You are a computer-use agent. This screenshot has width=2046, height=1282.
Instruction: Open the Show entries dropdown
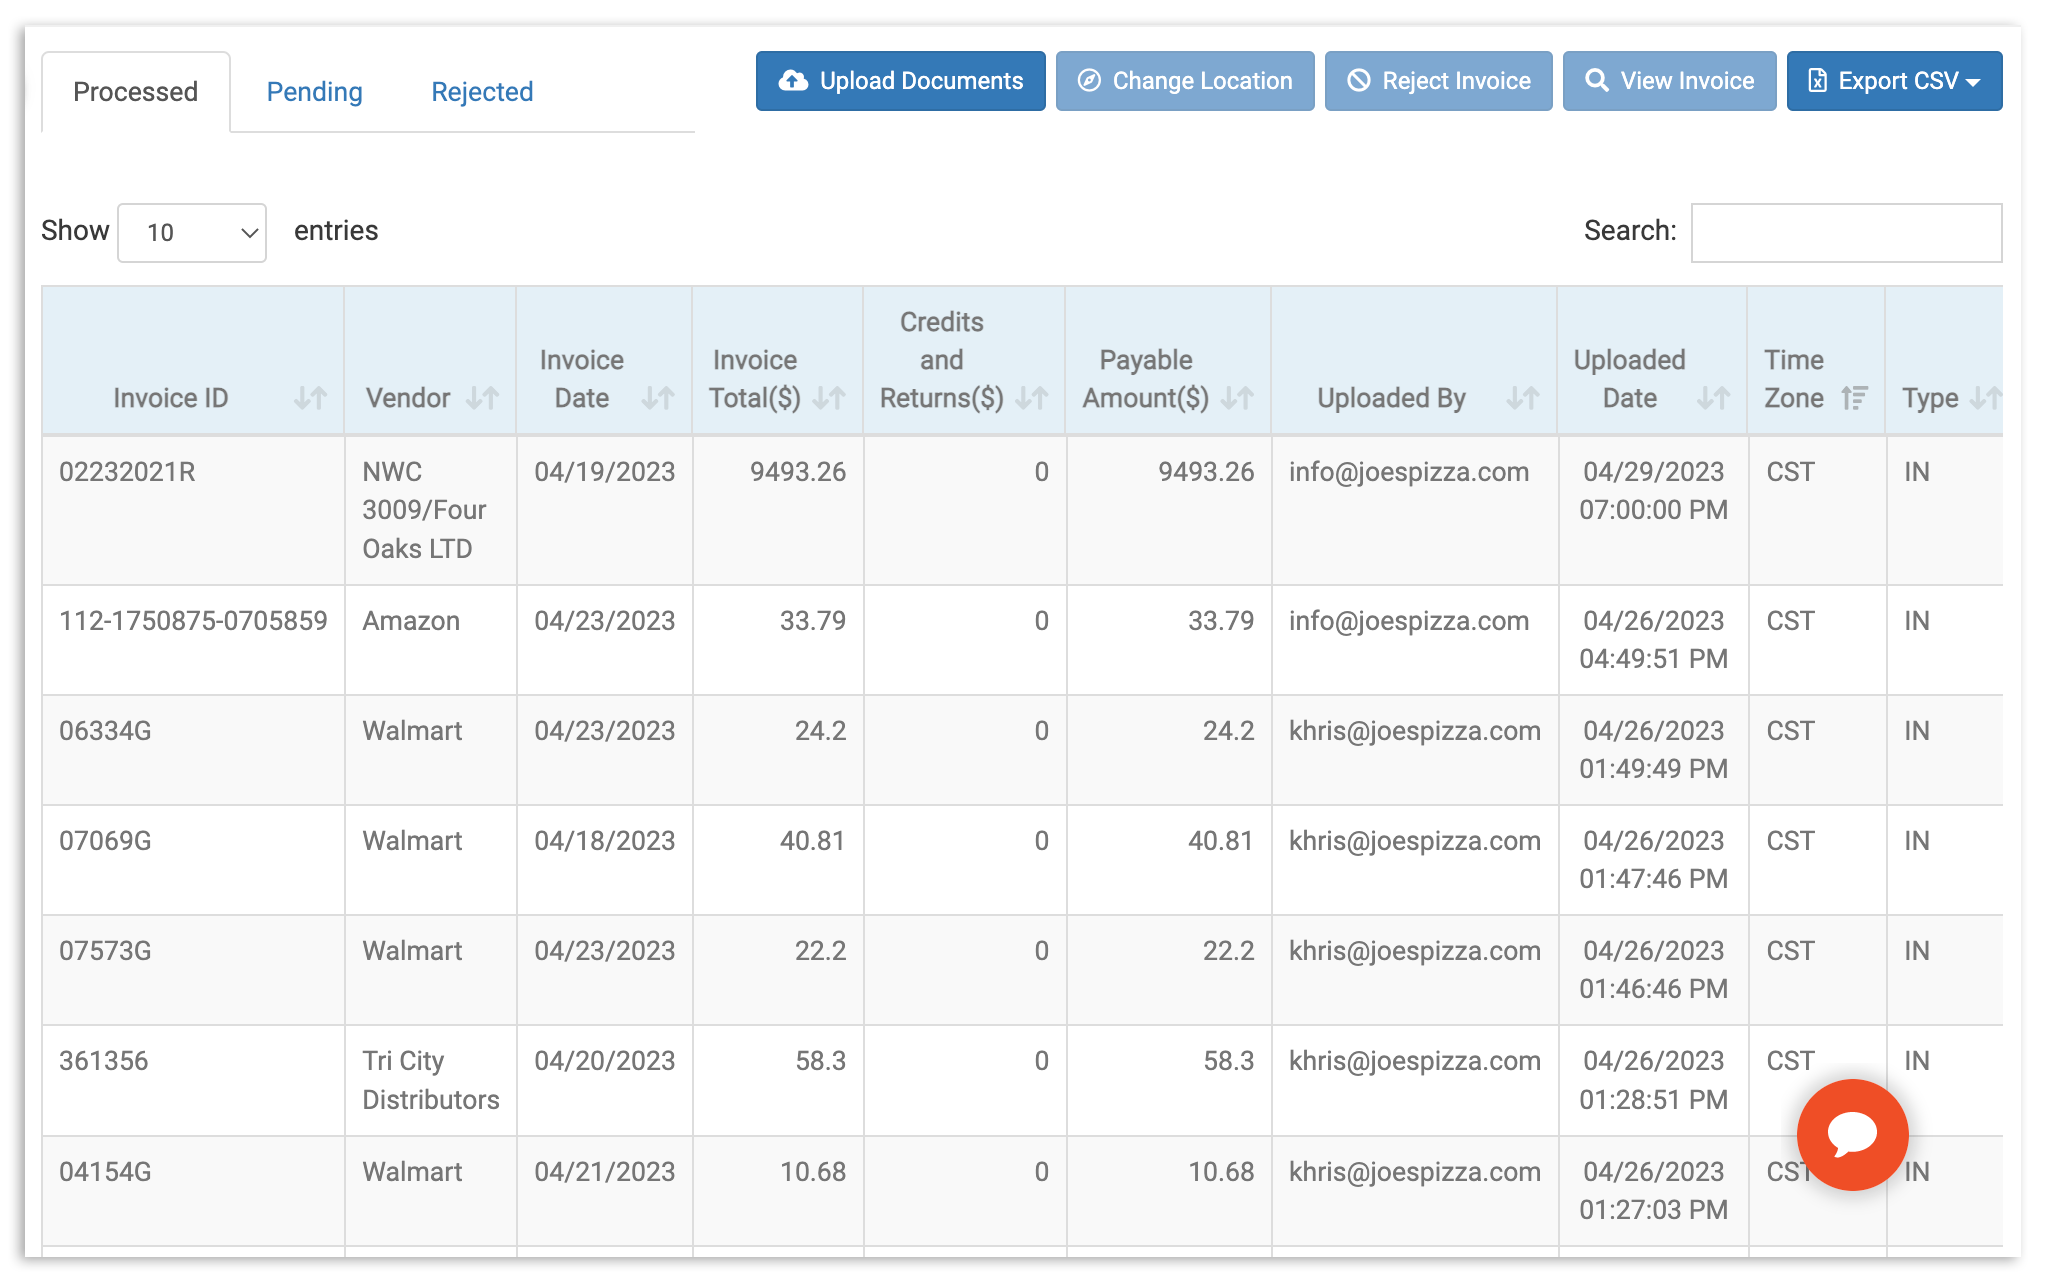pos(191,232)
